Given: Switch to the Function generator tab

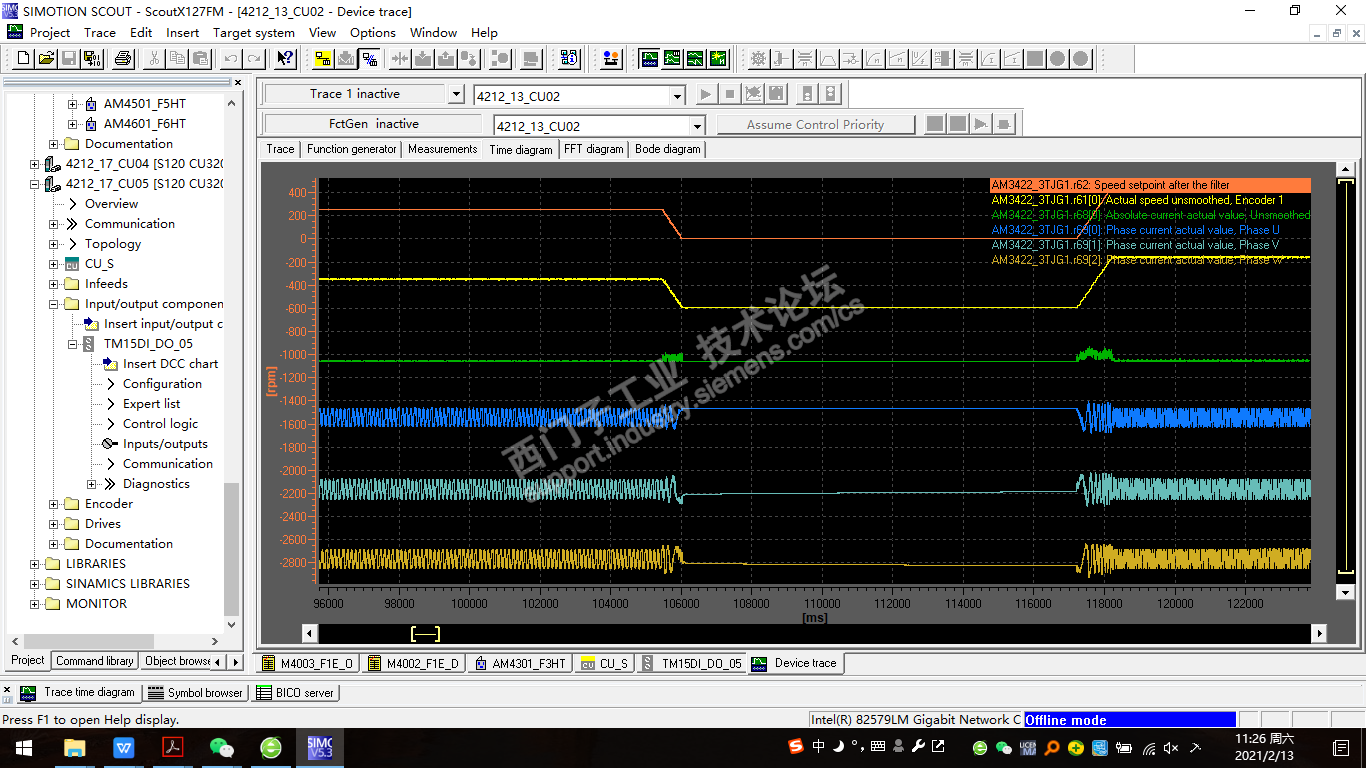Looking at the screenshot, I should tap(351, 149).
